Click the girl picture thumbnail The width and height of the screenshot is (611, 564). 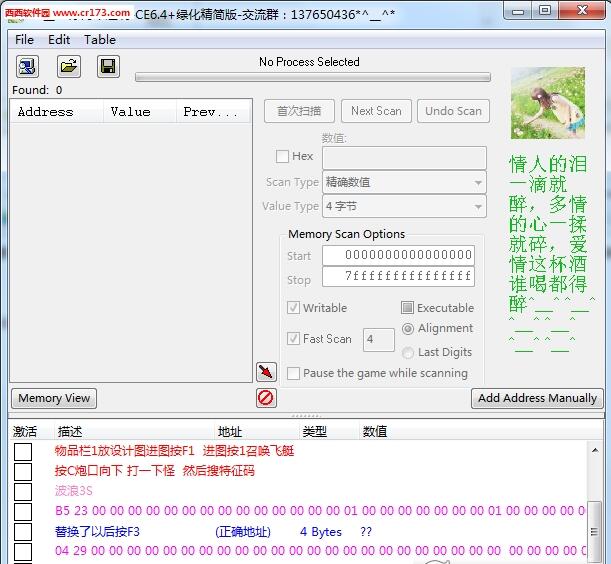pyautogui.click(x=547, y=103)
